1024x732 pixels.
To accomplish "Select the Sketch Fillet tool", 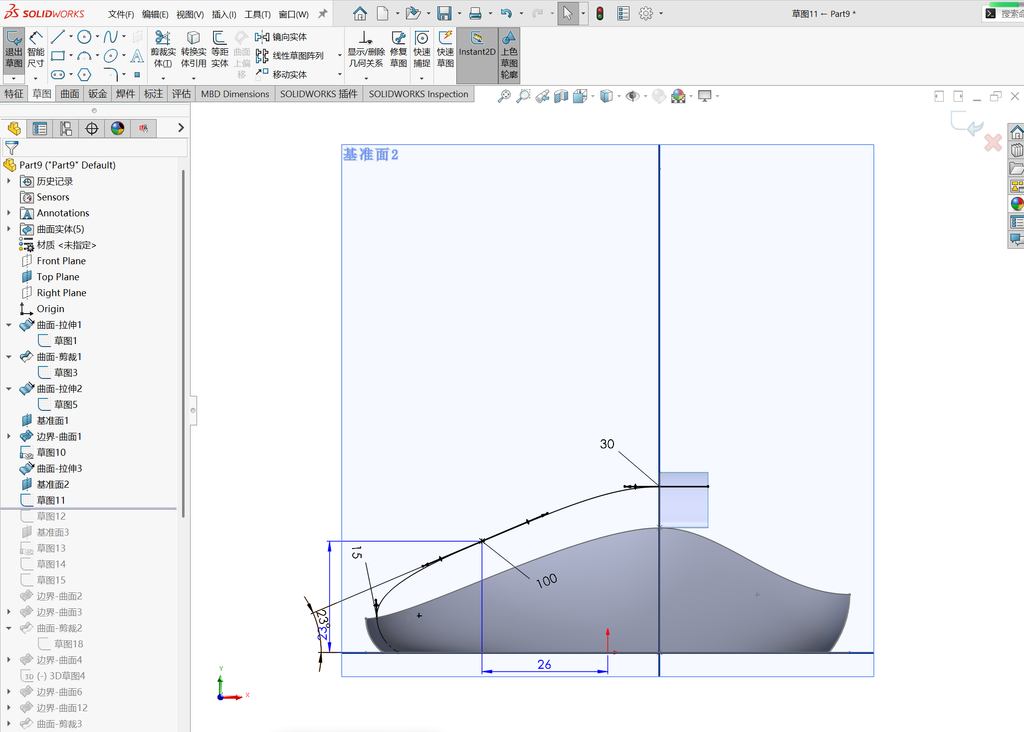I will click(110, 74).
